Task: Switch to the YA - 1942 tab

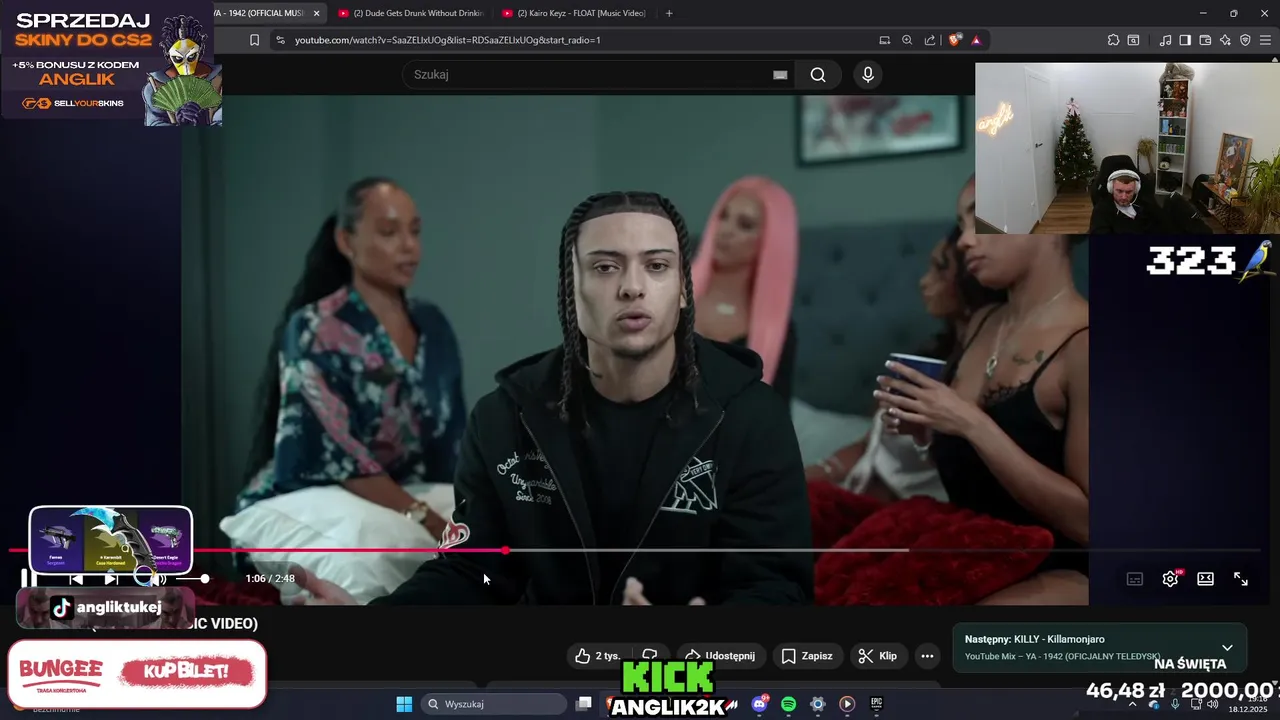Action: (262, 13)
